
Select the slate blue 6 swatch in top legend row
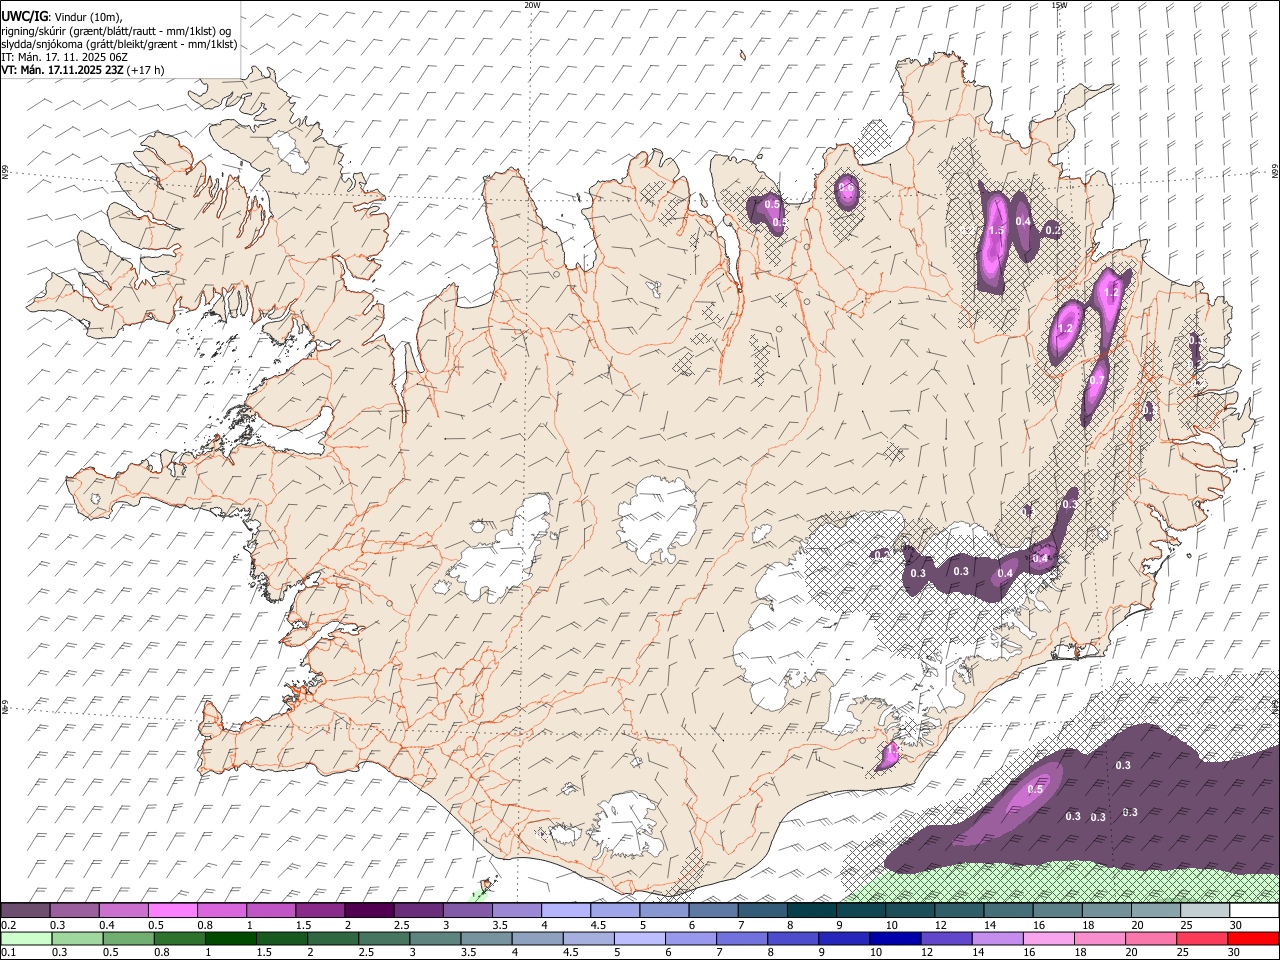[713, 911]
